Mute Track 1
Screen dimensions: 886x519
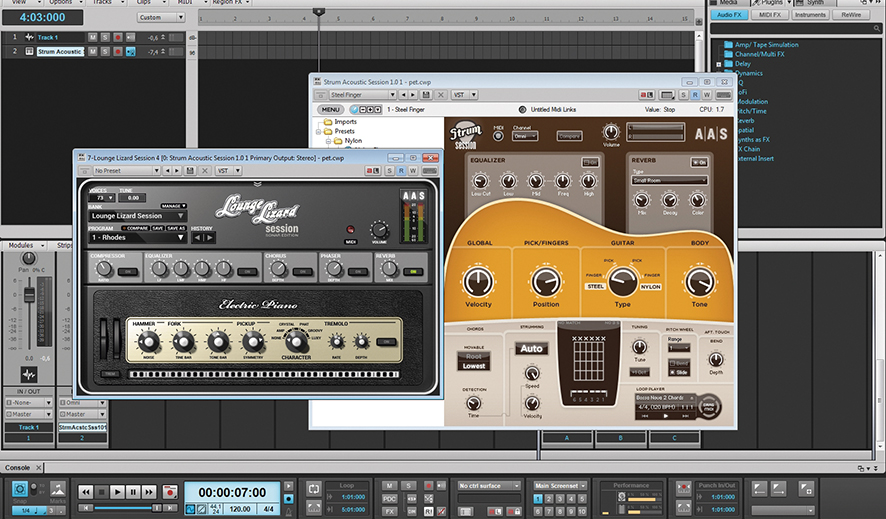click(92, 37)
